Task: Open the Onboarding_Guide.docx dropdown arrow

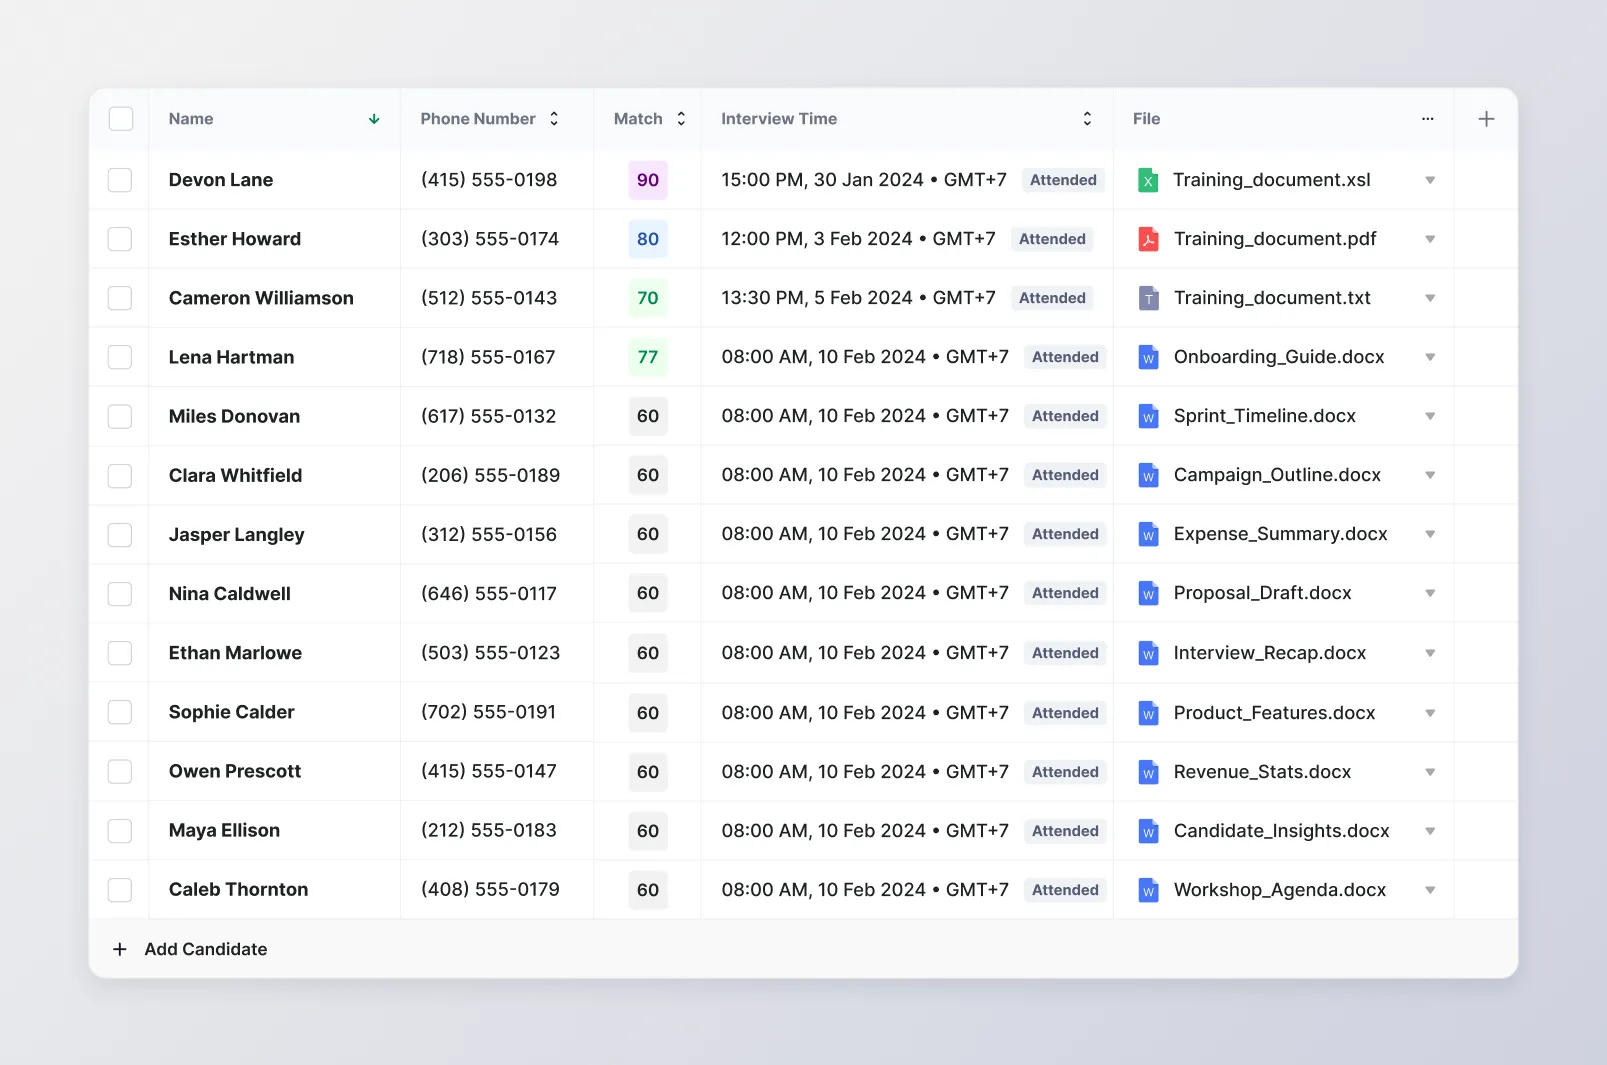Action: (x=1430, y=358)
